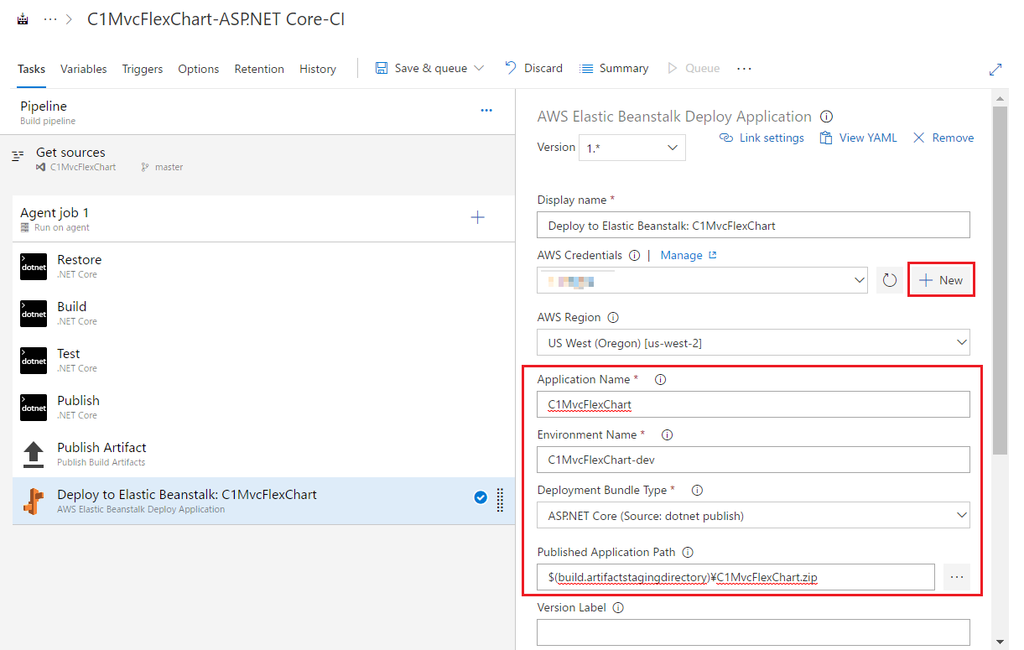This screenshot has width=1024, height=650.
Task: Open more actions ellipsis in toolbar
Action: click(744, 69)
